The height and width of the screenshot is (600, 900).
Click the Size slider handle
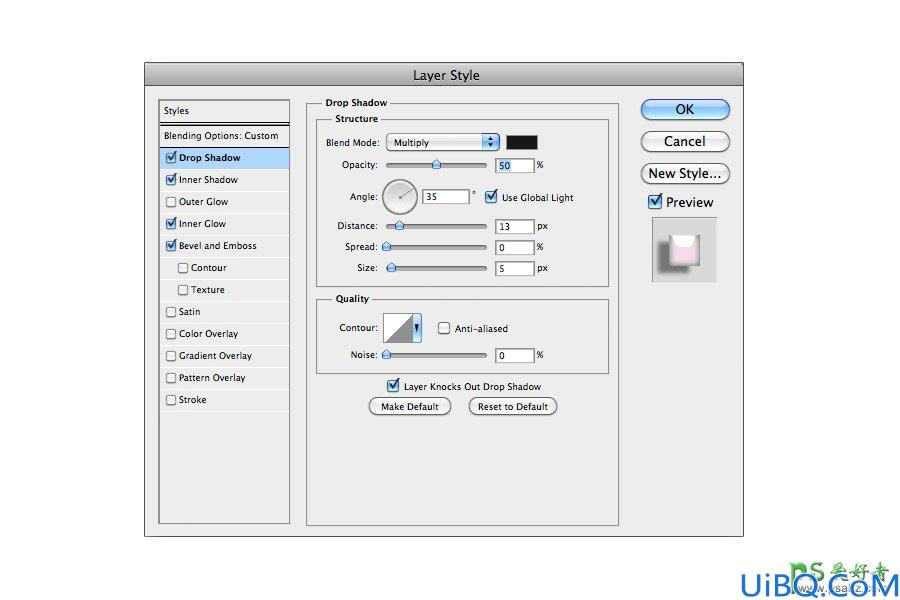391,268
